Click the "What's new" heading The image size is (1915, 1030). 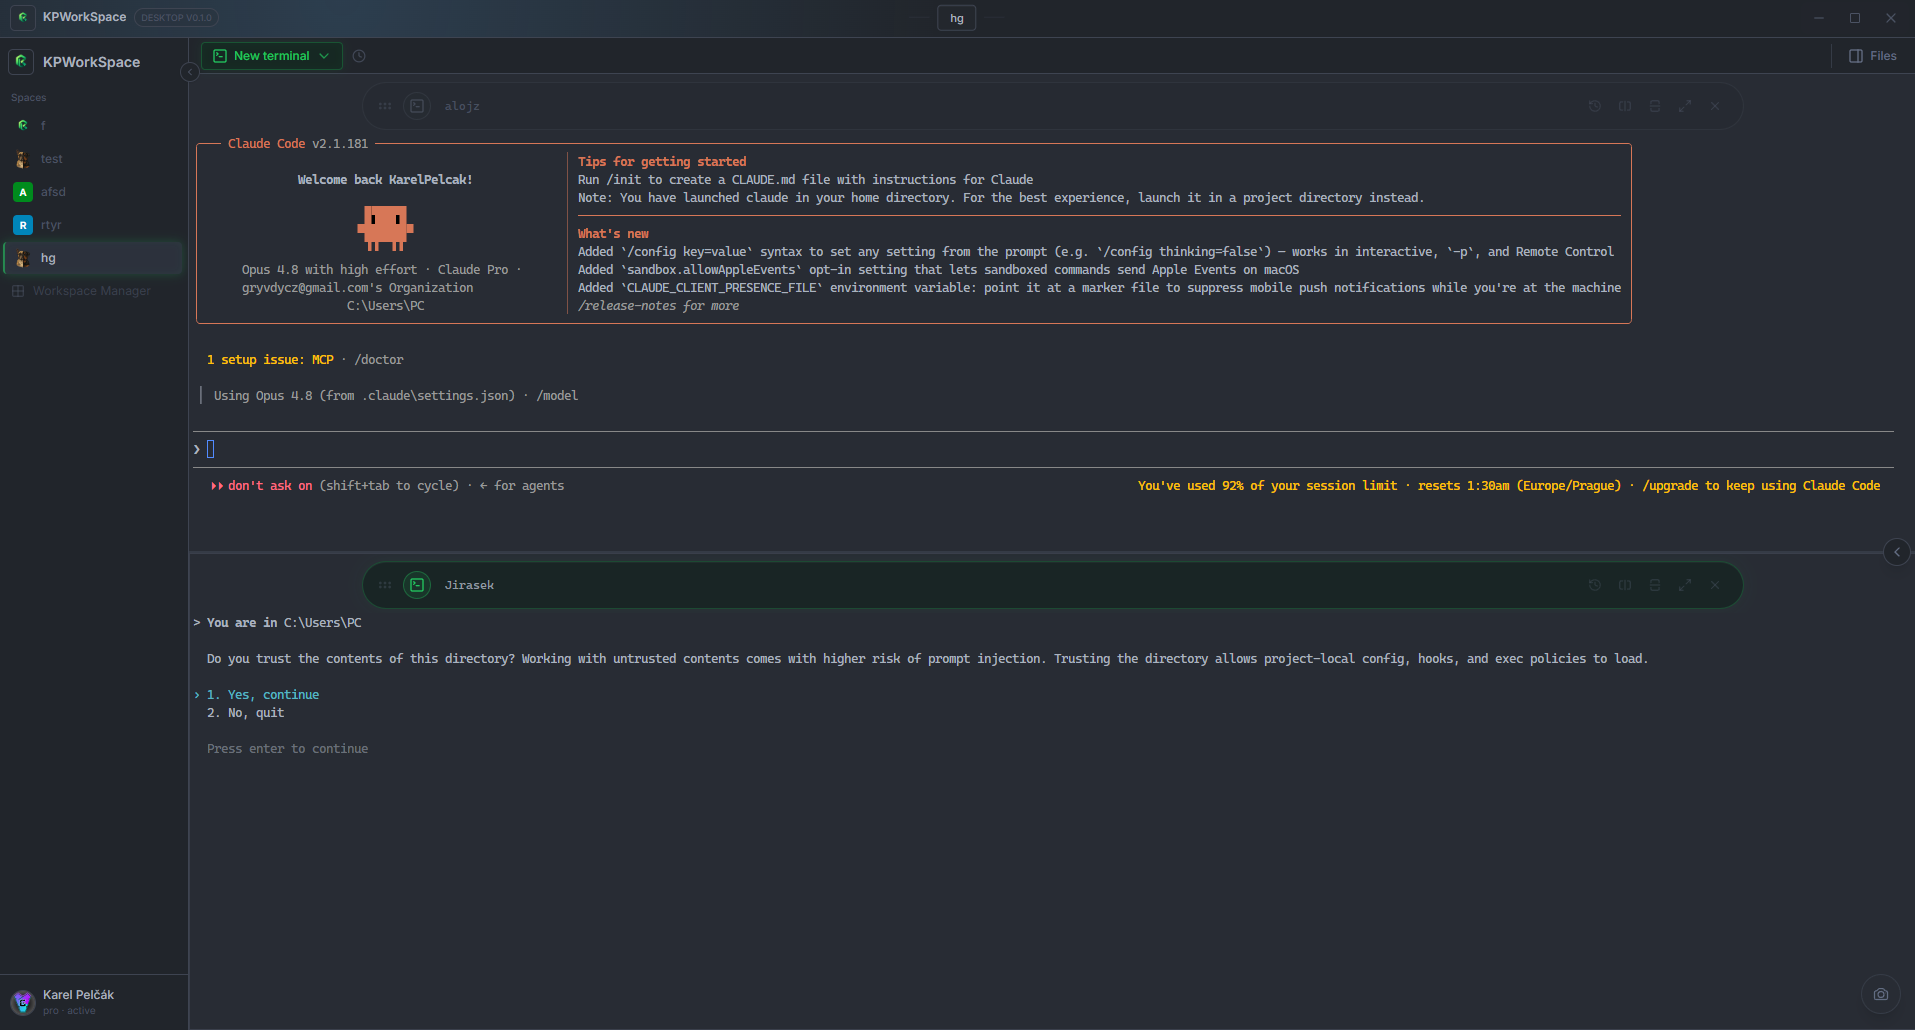[x=613, y=234]
